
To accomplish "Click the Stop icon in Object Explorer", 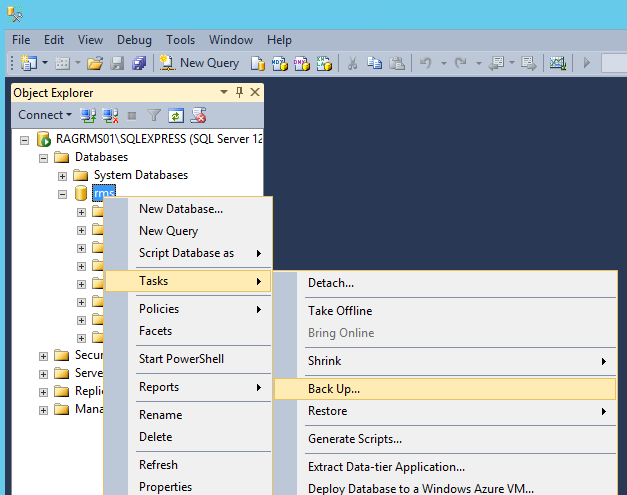I will [x=132, y=116].
